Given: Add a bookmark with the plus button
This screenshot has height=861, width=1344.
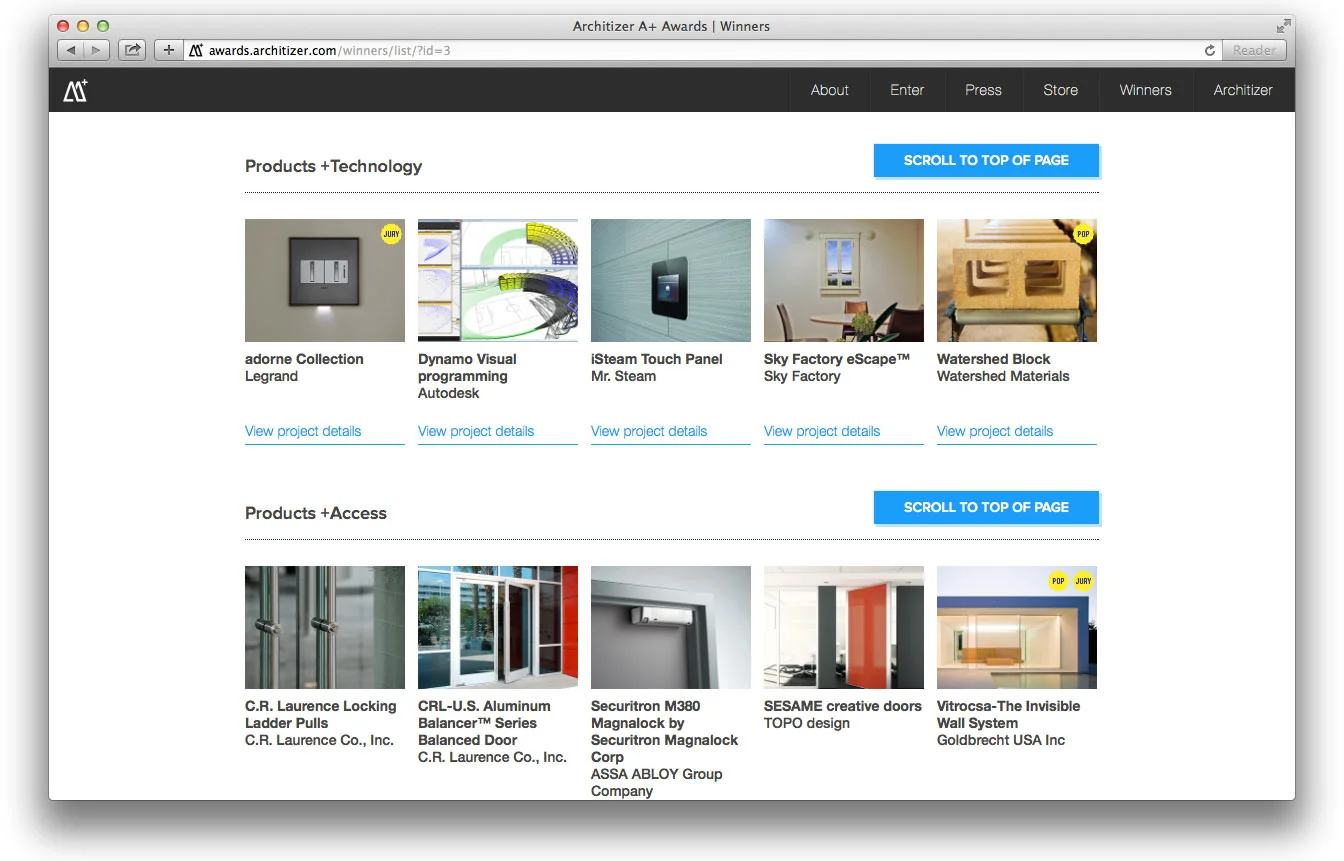Looking at the screenshot, I should coord(168,50).
